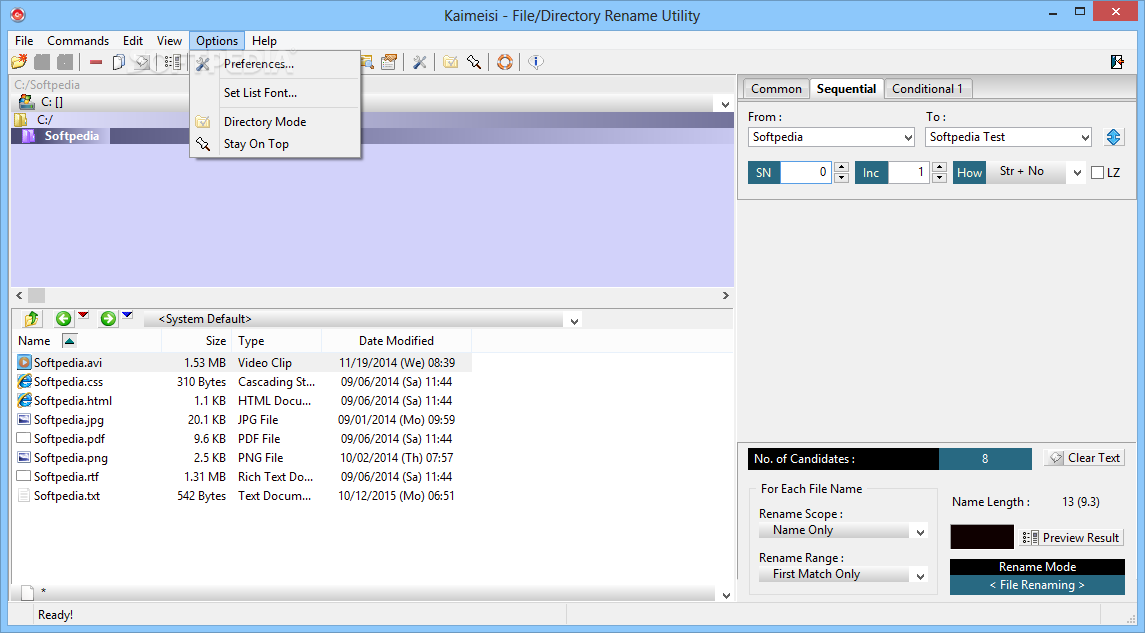Switch to the Conditional 1 tab
This screenshot has width=1145, height=633.
click(927, 89)
